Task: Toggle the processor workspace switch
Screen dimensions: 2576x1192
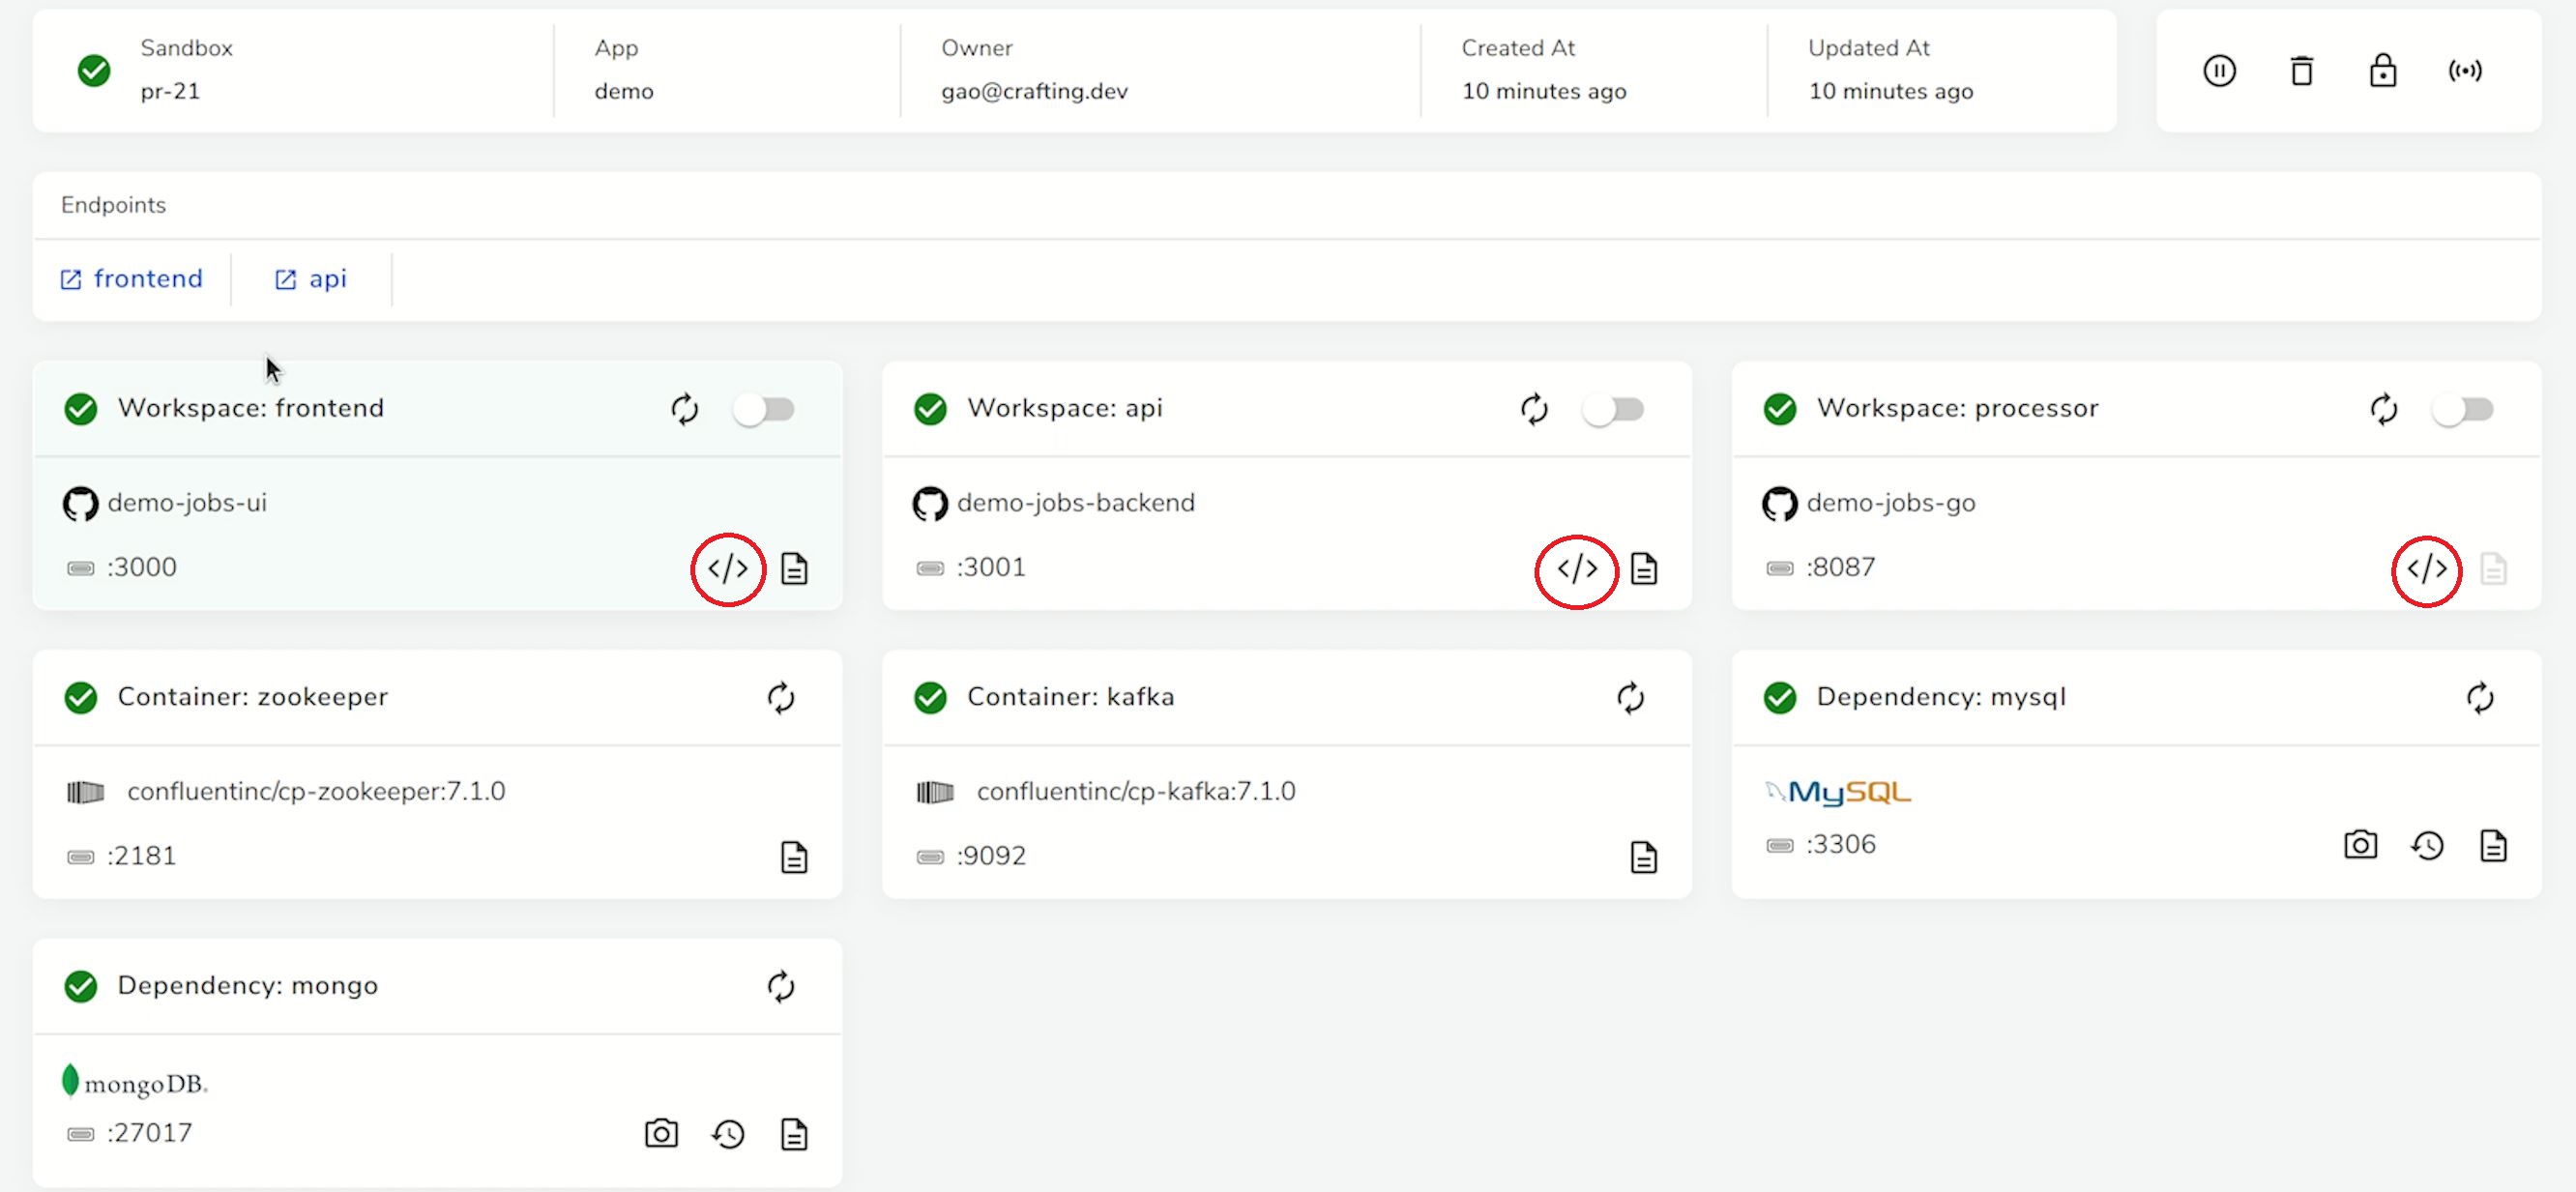Action: coord(2462,409)
